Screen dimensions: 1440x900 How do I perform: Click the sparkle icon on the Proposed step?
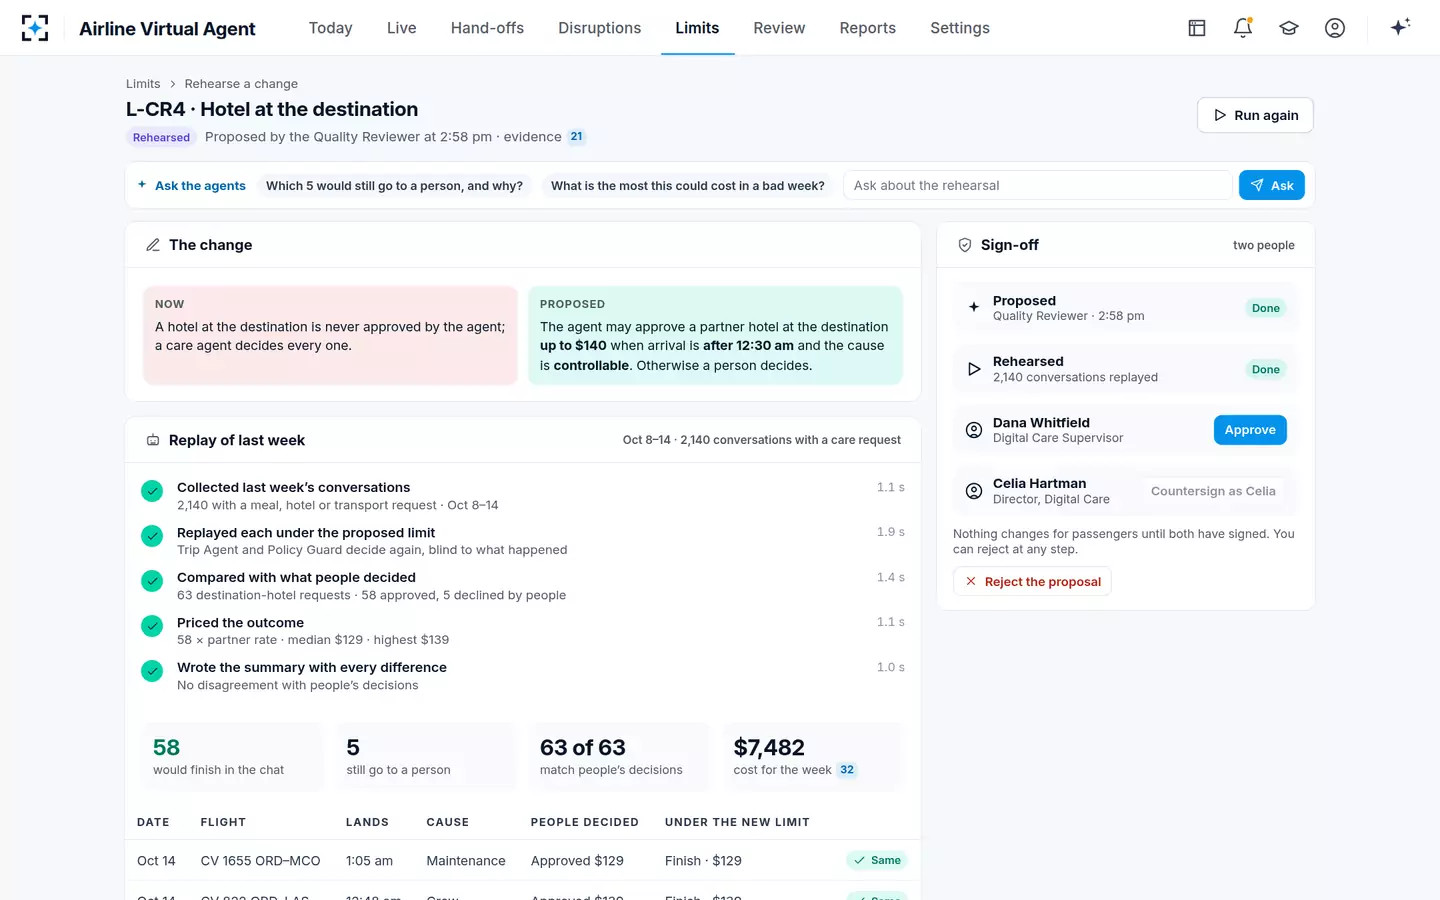[974, 307]
